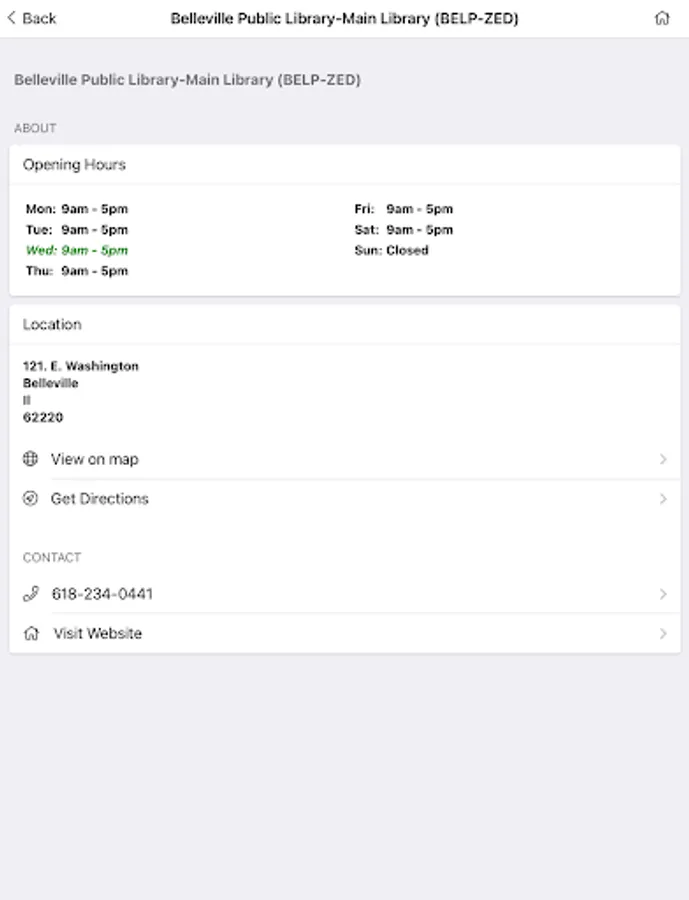Click the globe icon beside View on map

pyautogui.click(x=31, y=459)
